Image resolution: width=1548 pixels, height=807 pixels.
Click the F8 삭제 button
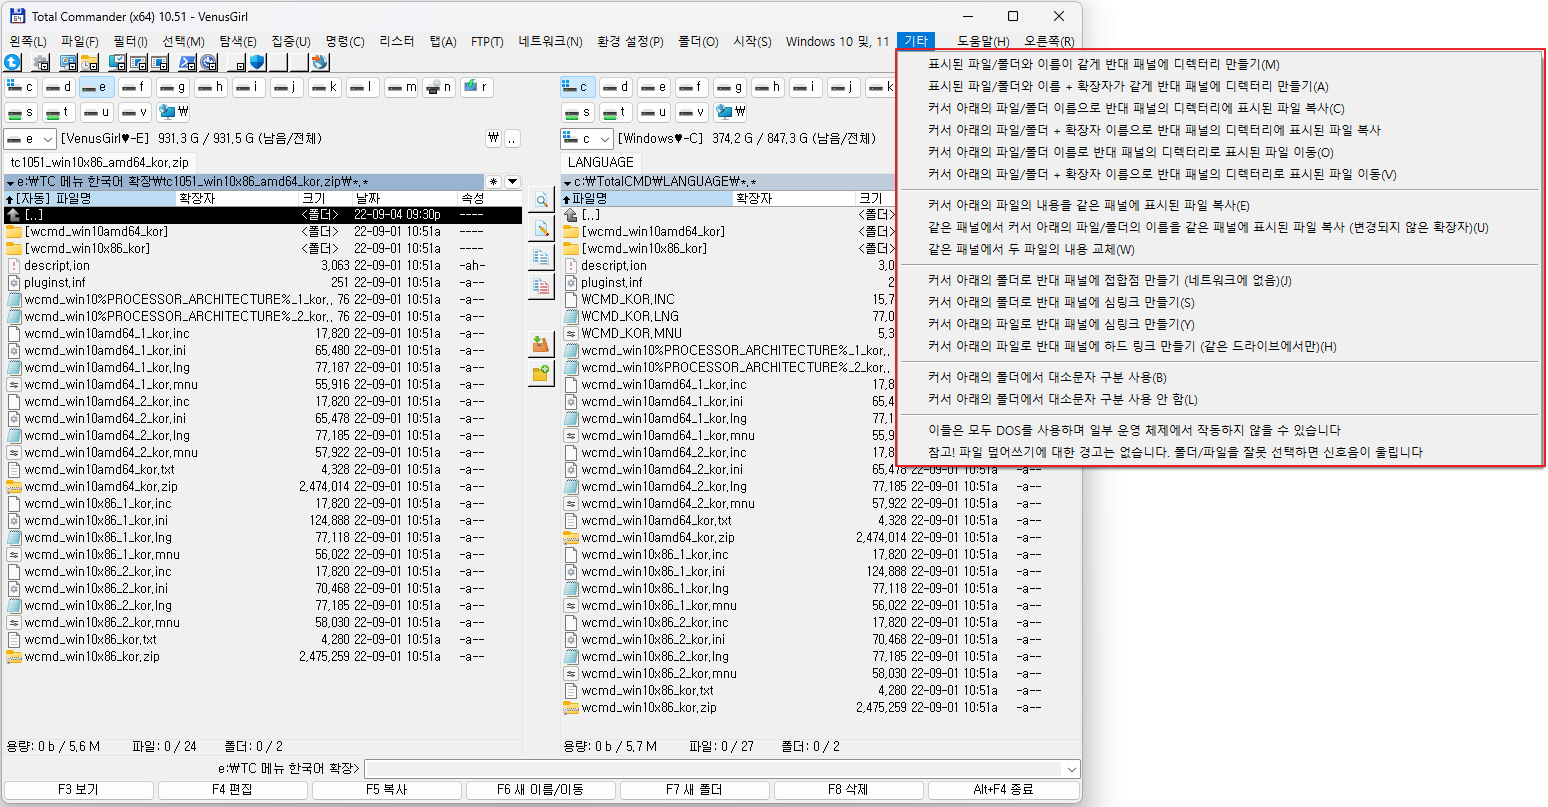(849, 790)
